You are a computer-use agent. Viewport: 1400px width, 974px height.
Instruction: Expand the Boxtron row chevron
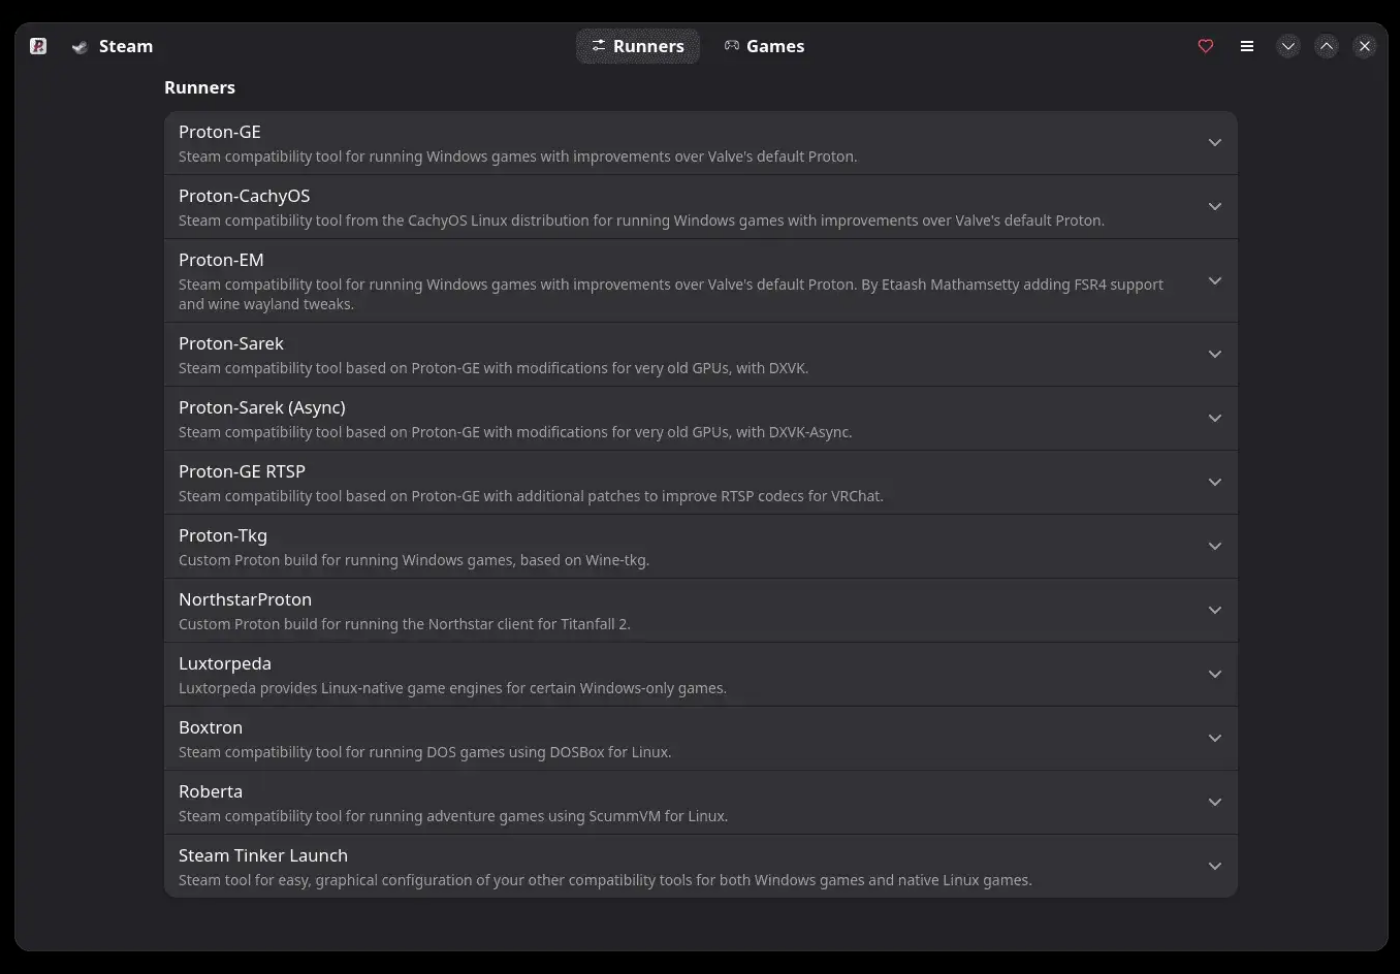[1215, 738]
